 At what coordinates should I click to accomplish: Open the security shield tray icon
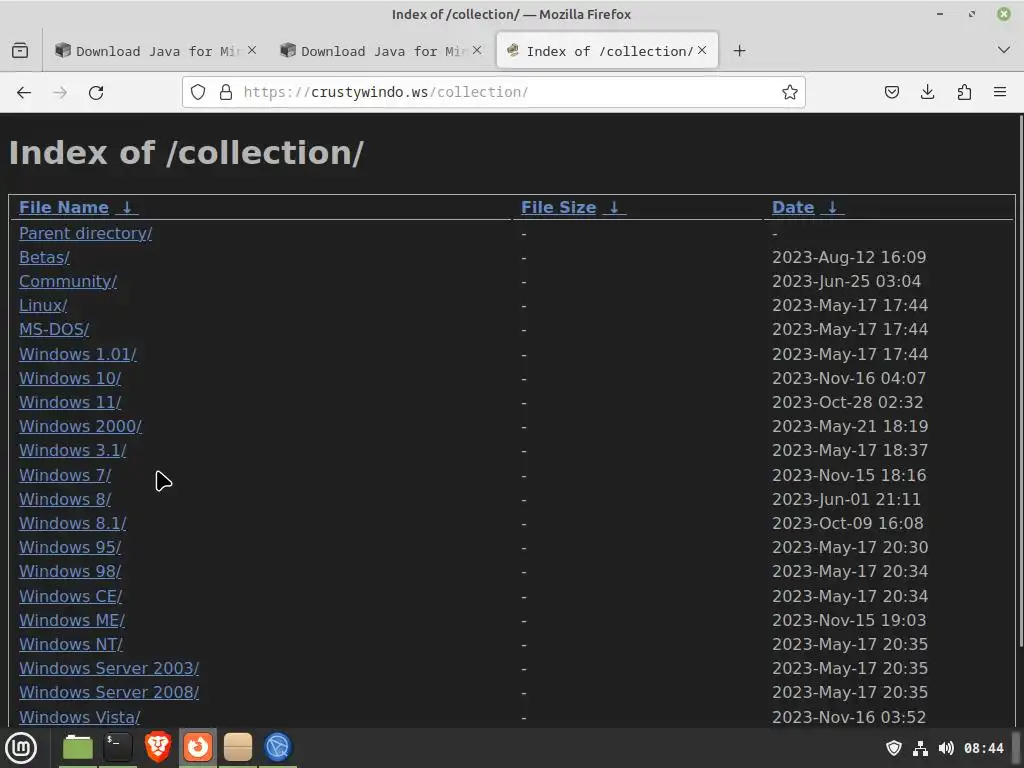point(894,748)
